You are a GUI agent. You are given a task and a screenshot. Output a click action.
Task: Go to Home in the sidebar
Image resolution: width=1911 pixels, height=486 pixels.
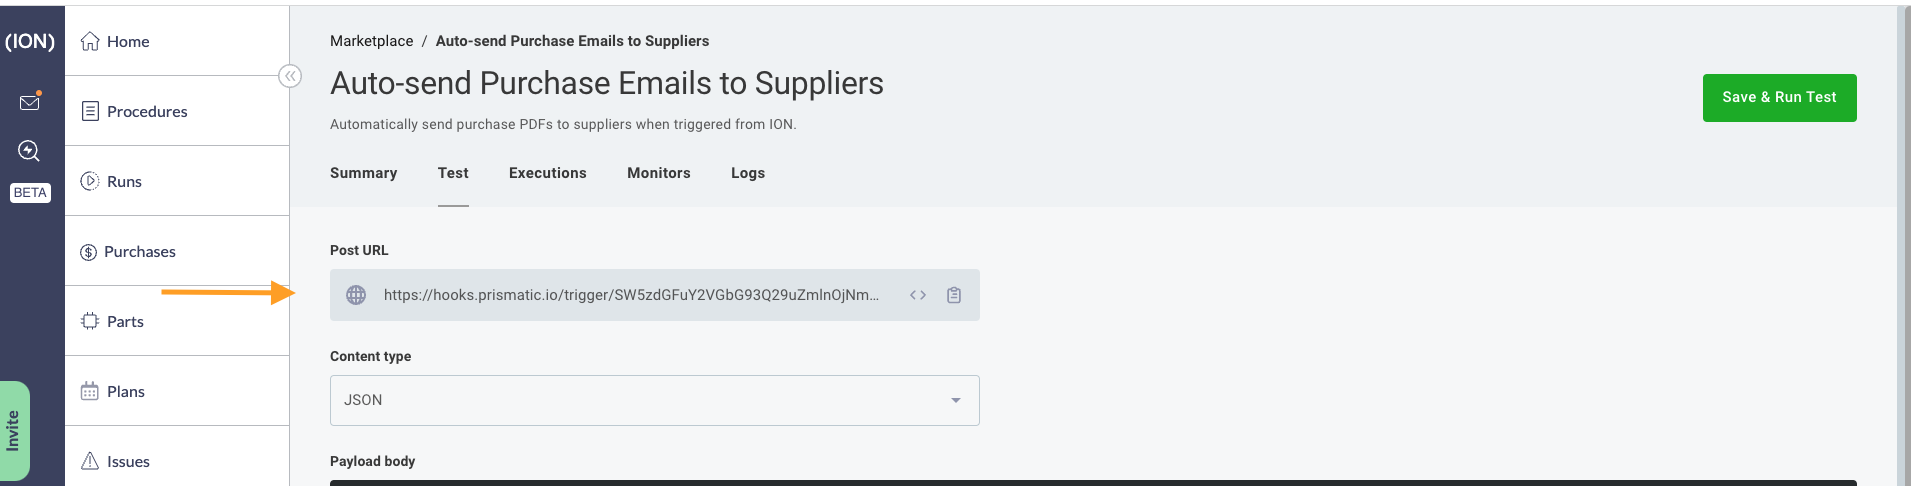[x=128, y=42]
